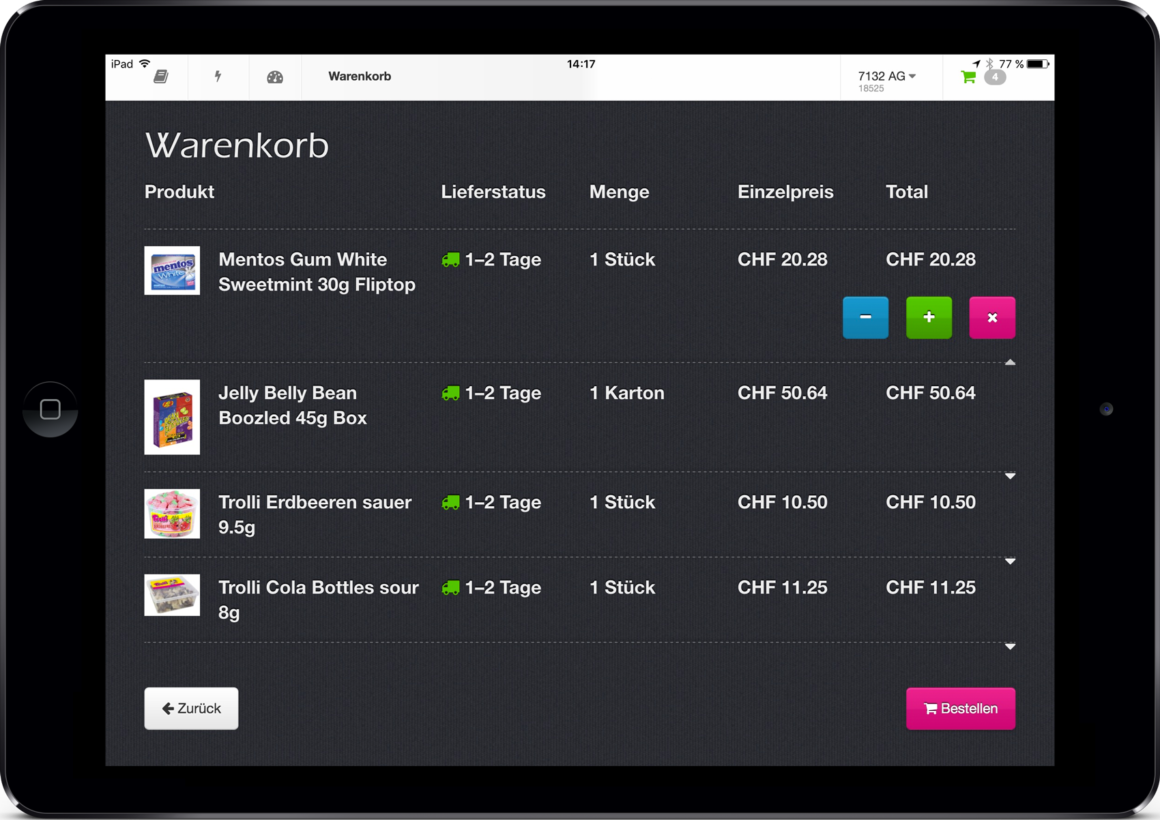Select the 'Trolli Cola Bottles sour 8g' name
This screenshot has height=820, width=1160.
(x=318, y=600)
